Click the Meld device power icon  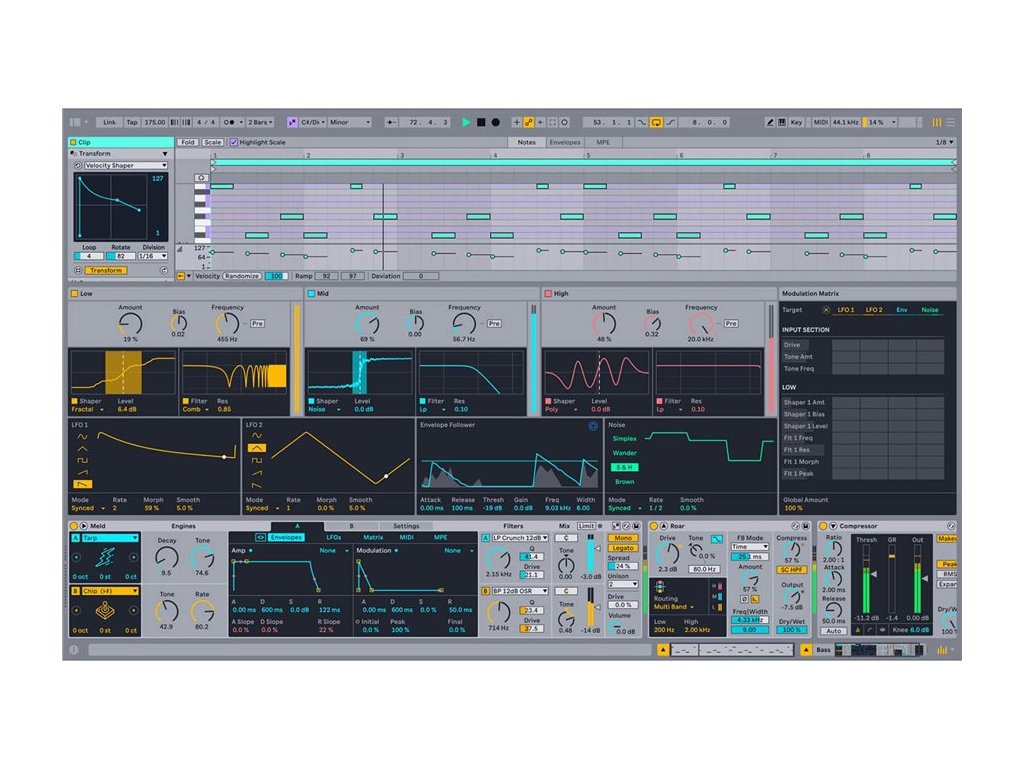coord(74,526)
